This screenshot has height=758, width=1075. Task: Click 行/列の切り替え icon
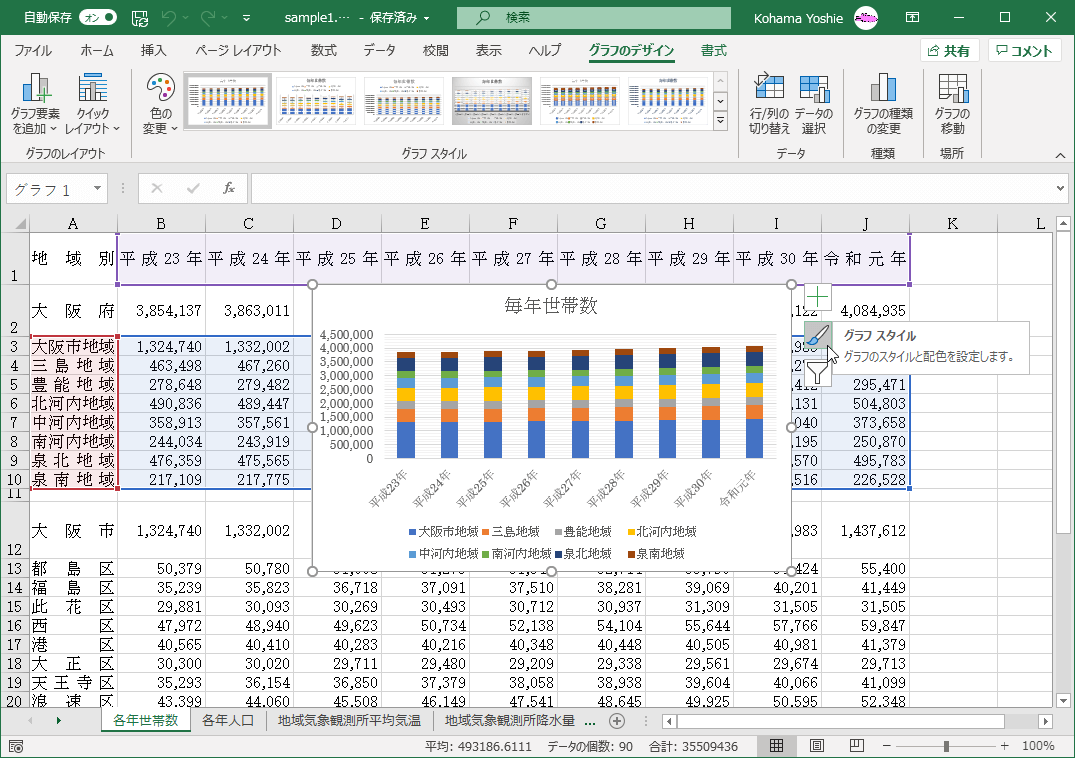[769, 90]
